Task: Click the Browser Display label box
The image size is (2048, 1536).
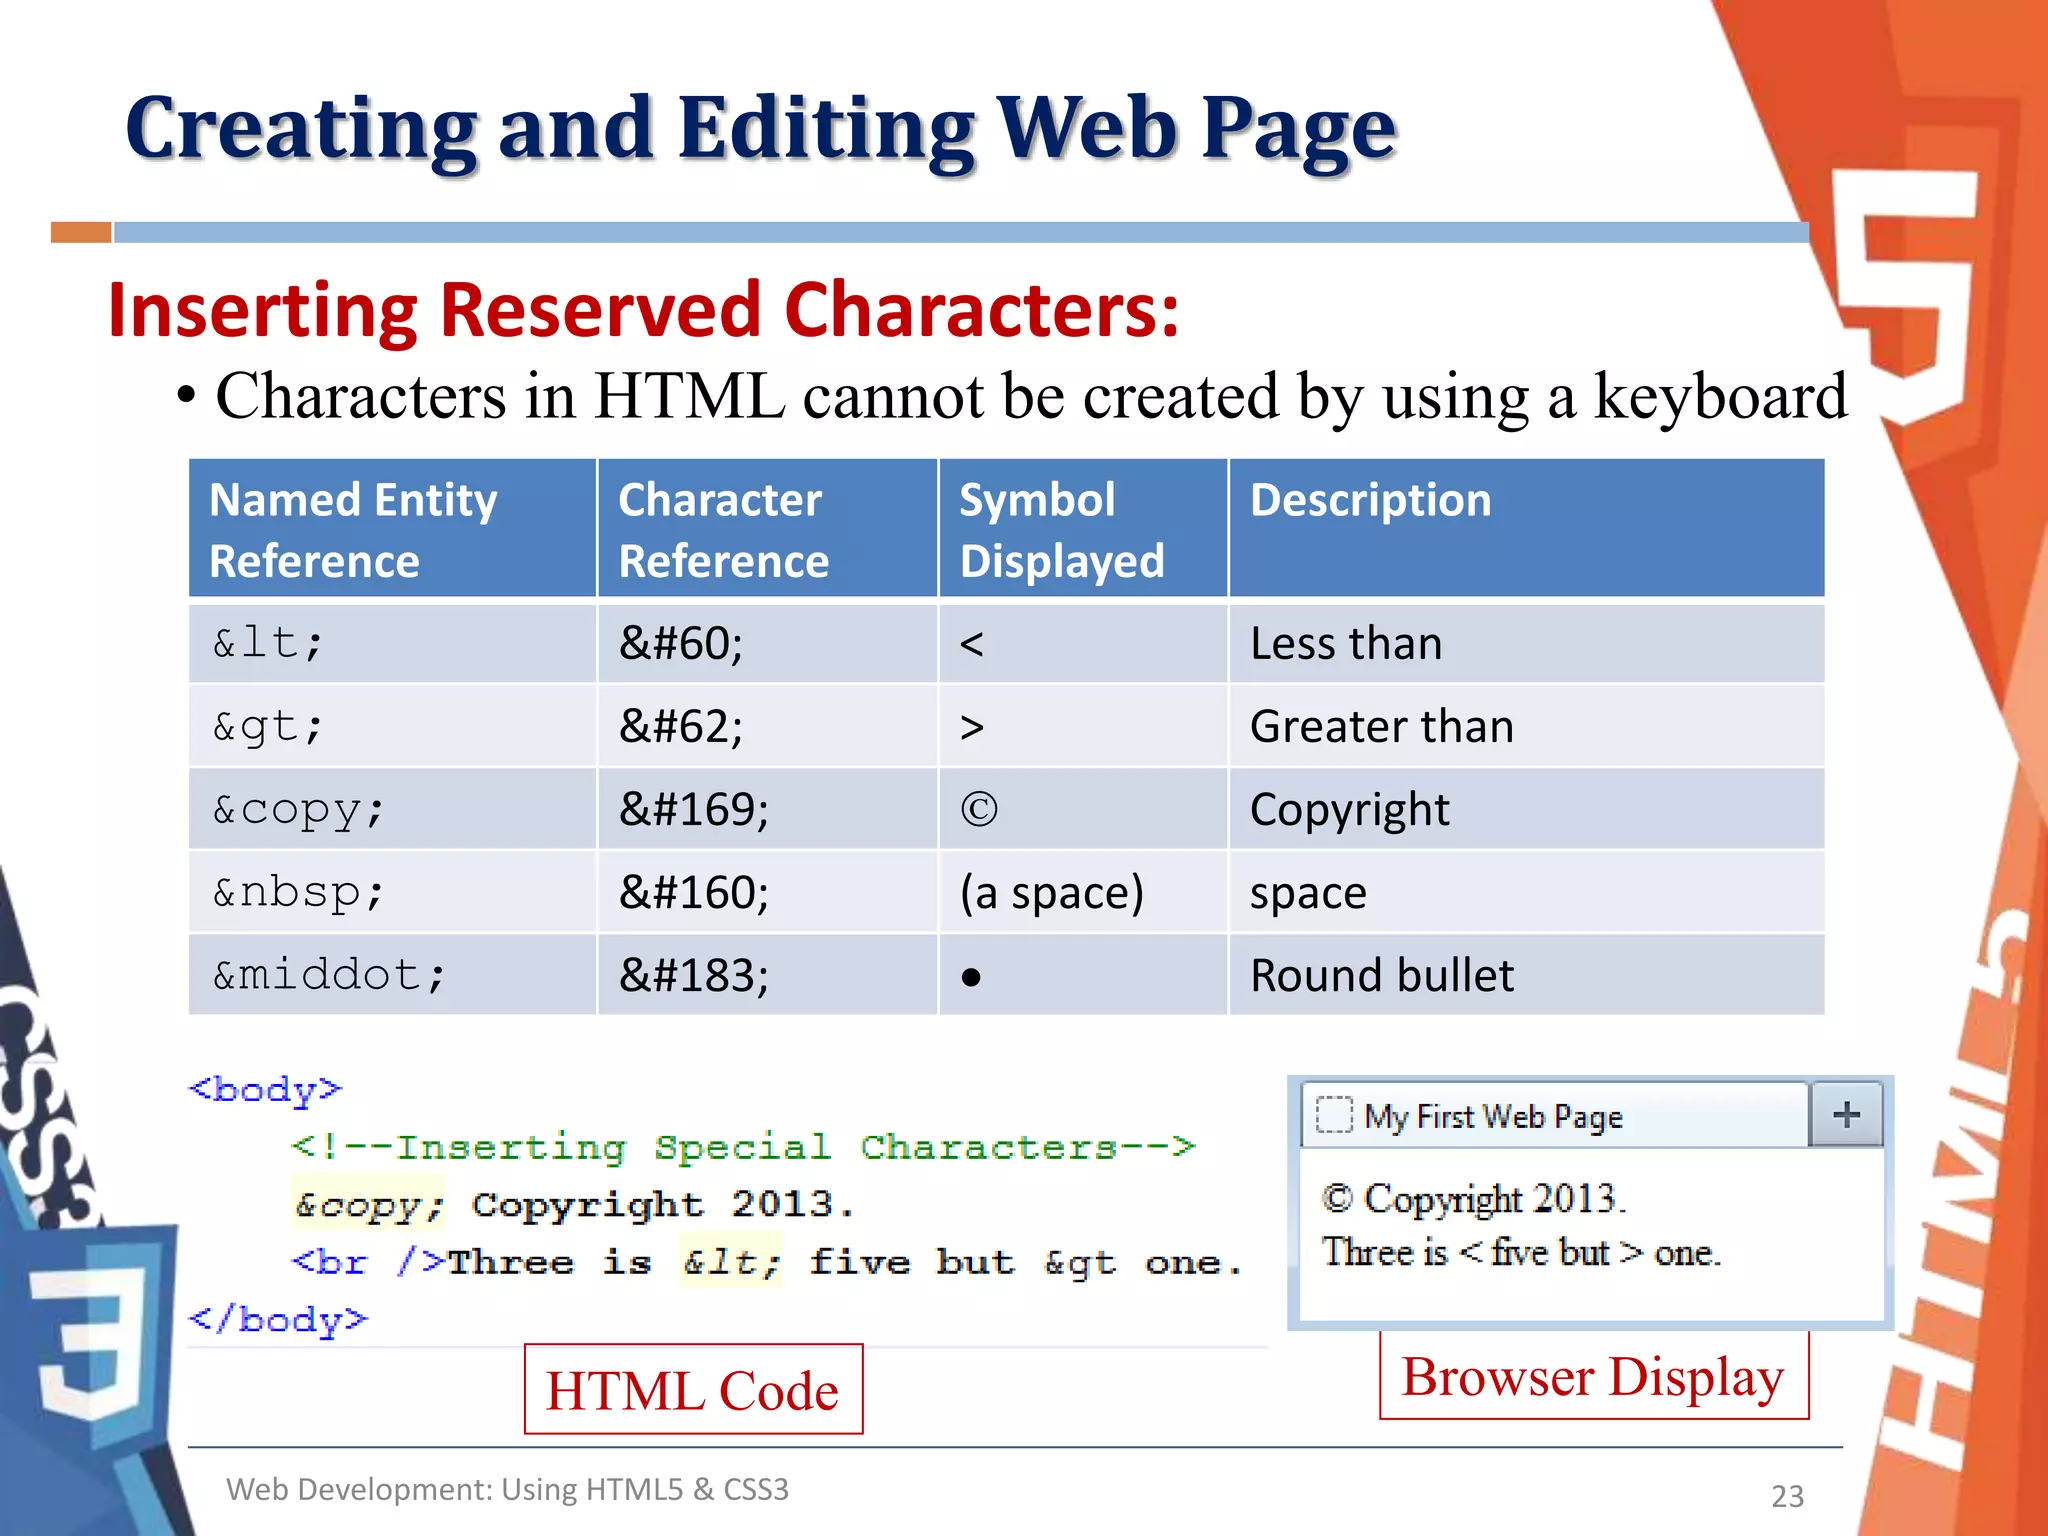Action: (x=1593, y=1377)
